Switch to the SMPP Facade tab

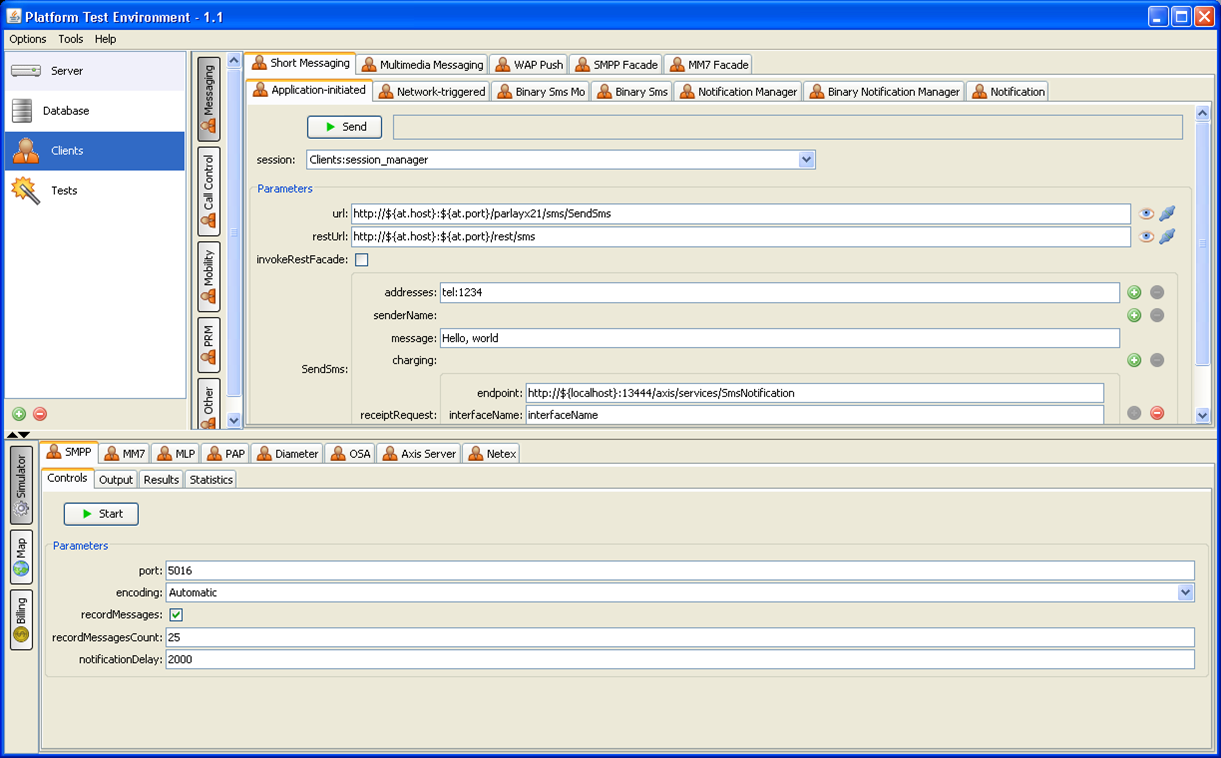click(x=615, y=64)
